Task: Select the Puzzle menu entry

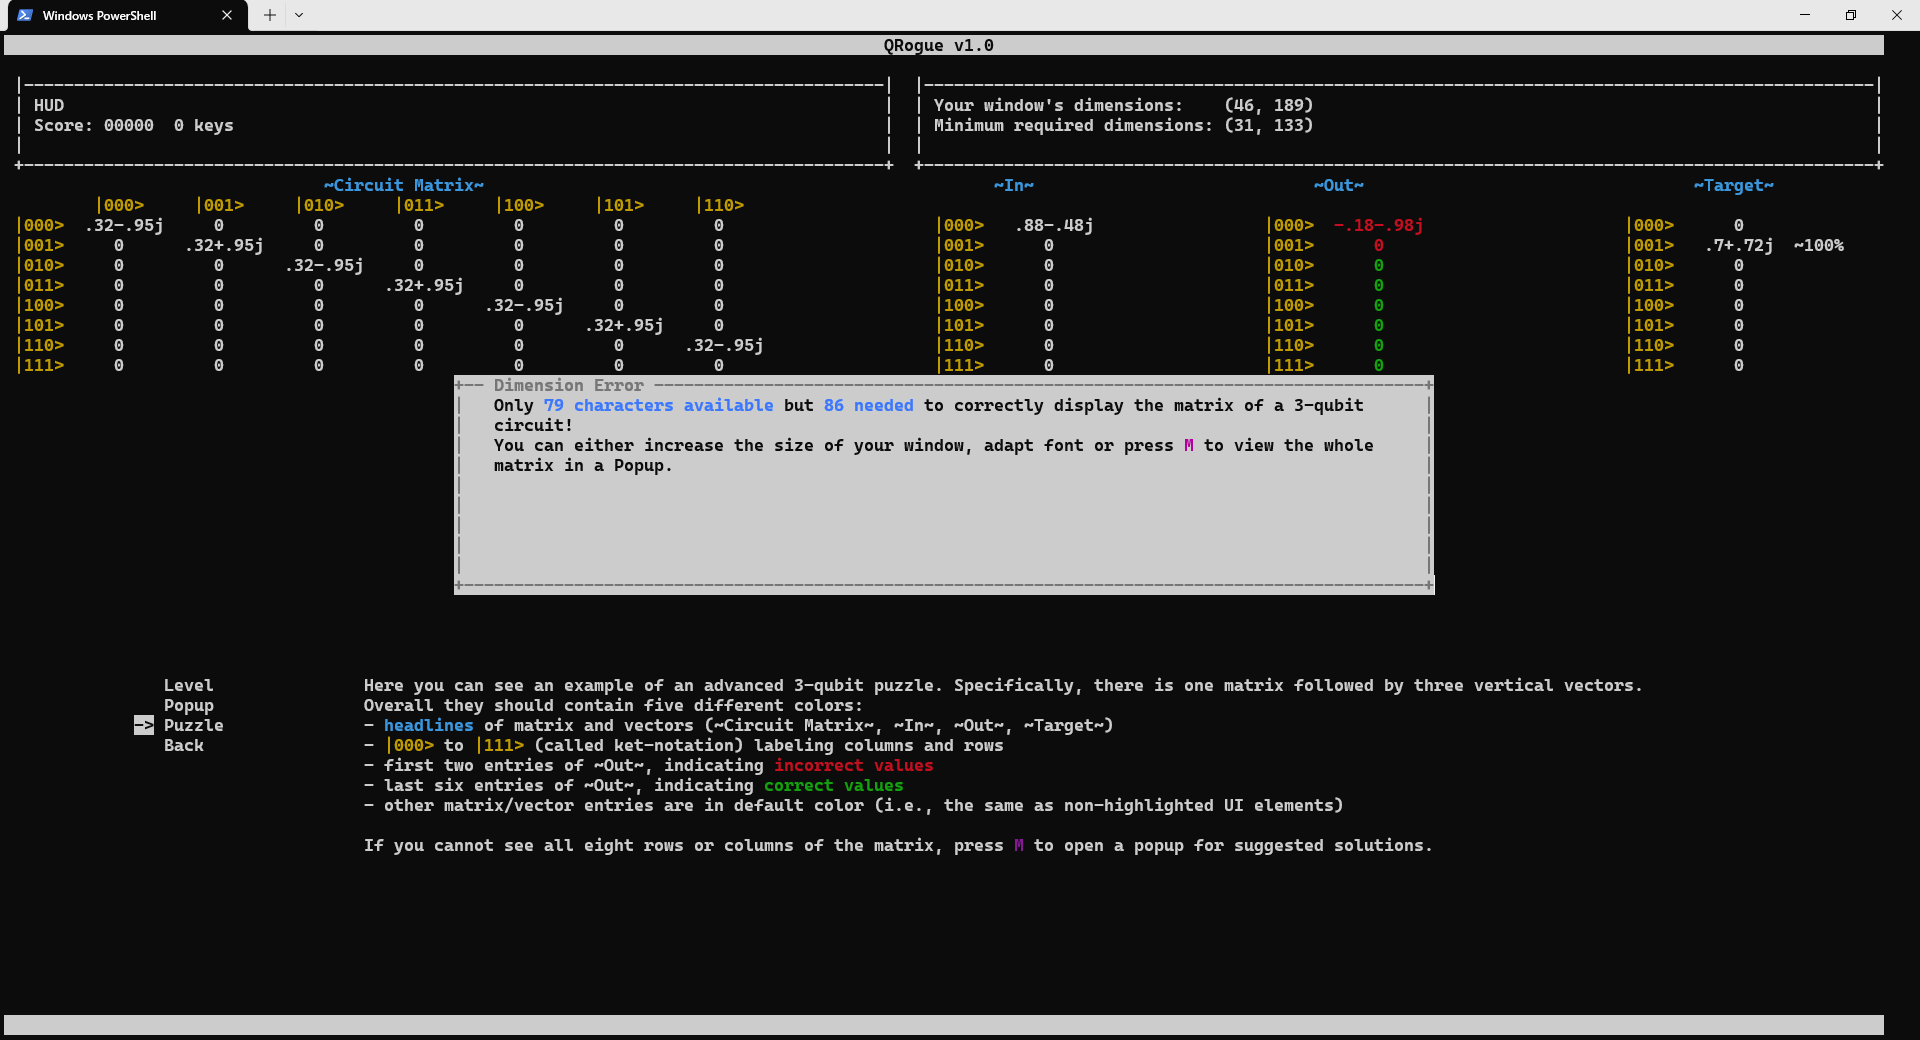Action: pyautogui.click(x=193, y=725)
